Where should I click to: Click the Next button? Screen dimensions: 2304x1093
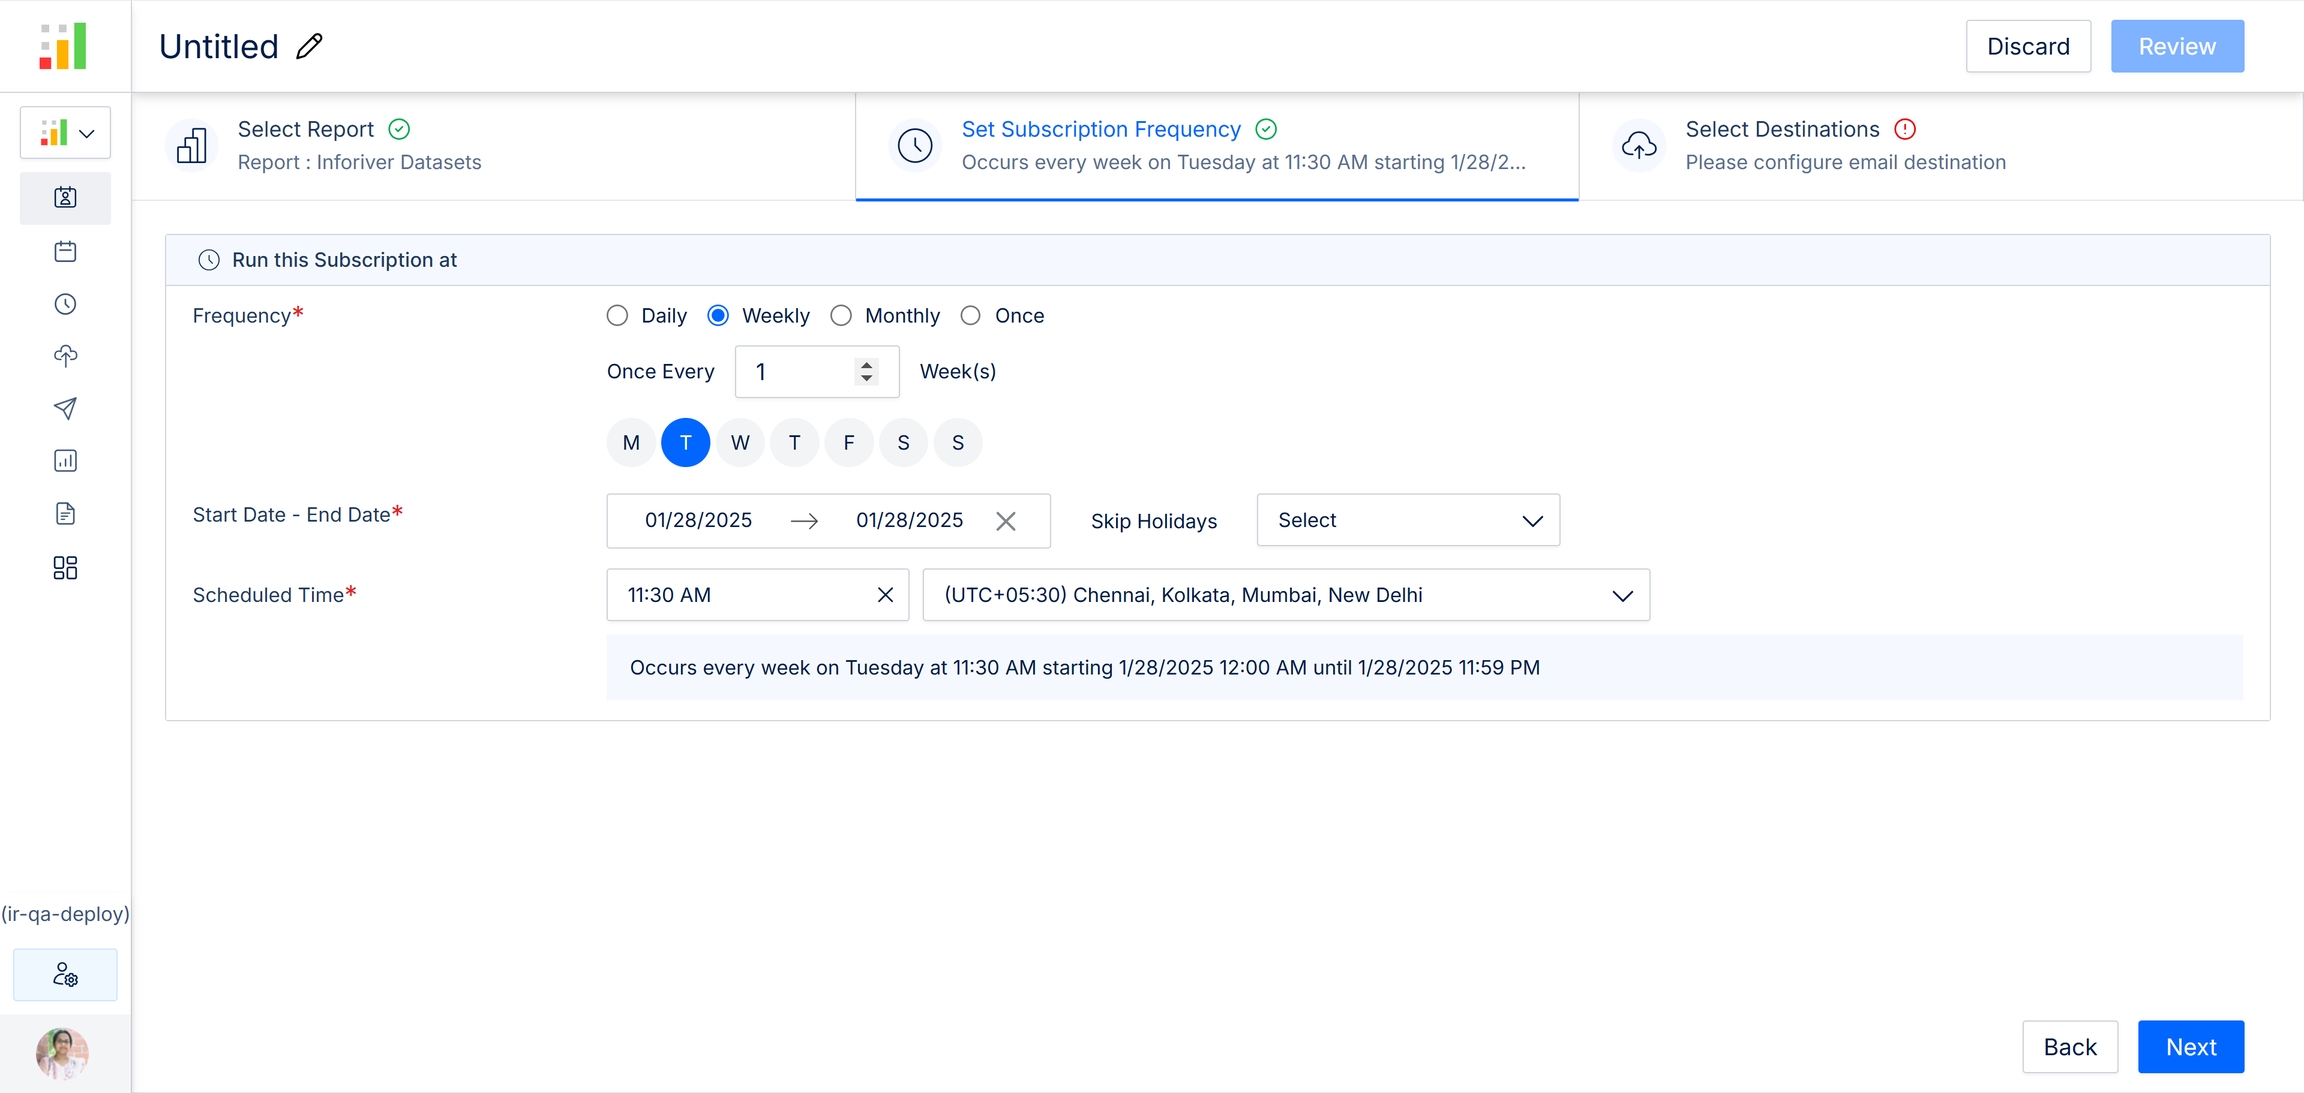(2190, 1047)
